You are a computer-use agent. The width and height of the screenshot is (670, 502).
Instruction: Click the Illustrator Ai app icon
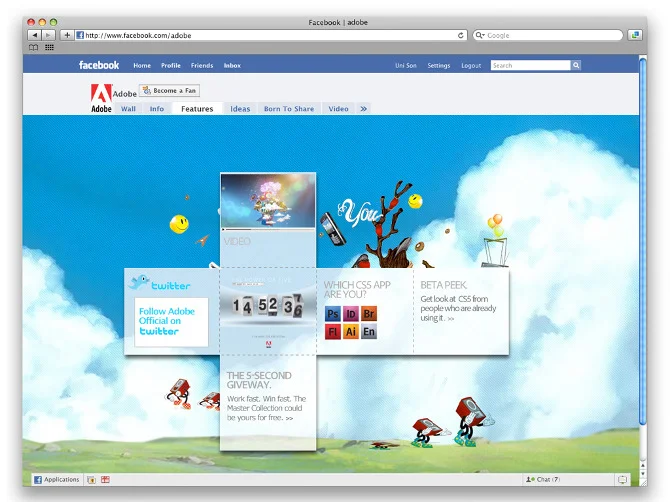350,332
